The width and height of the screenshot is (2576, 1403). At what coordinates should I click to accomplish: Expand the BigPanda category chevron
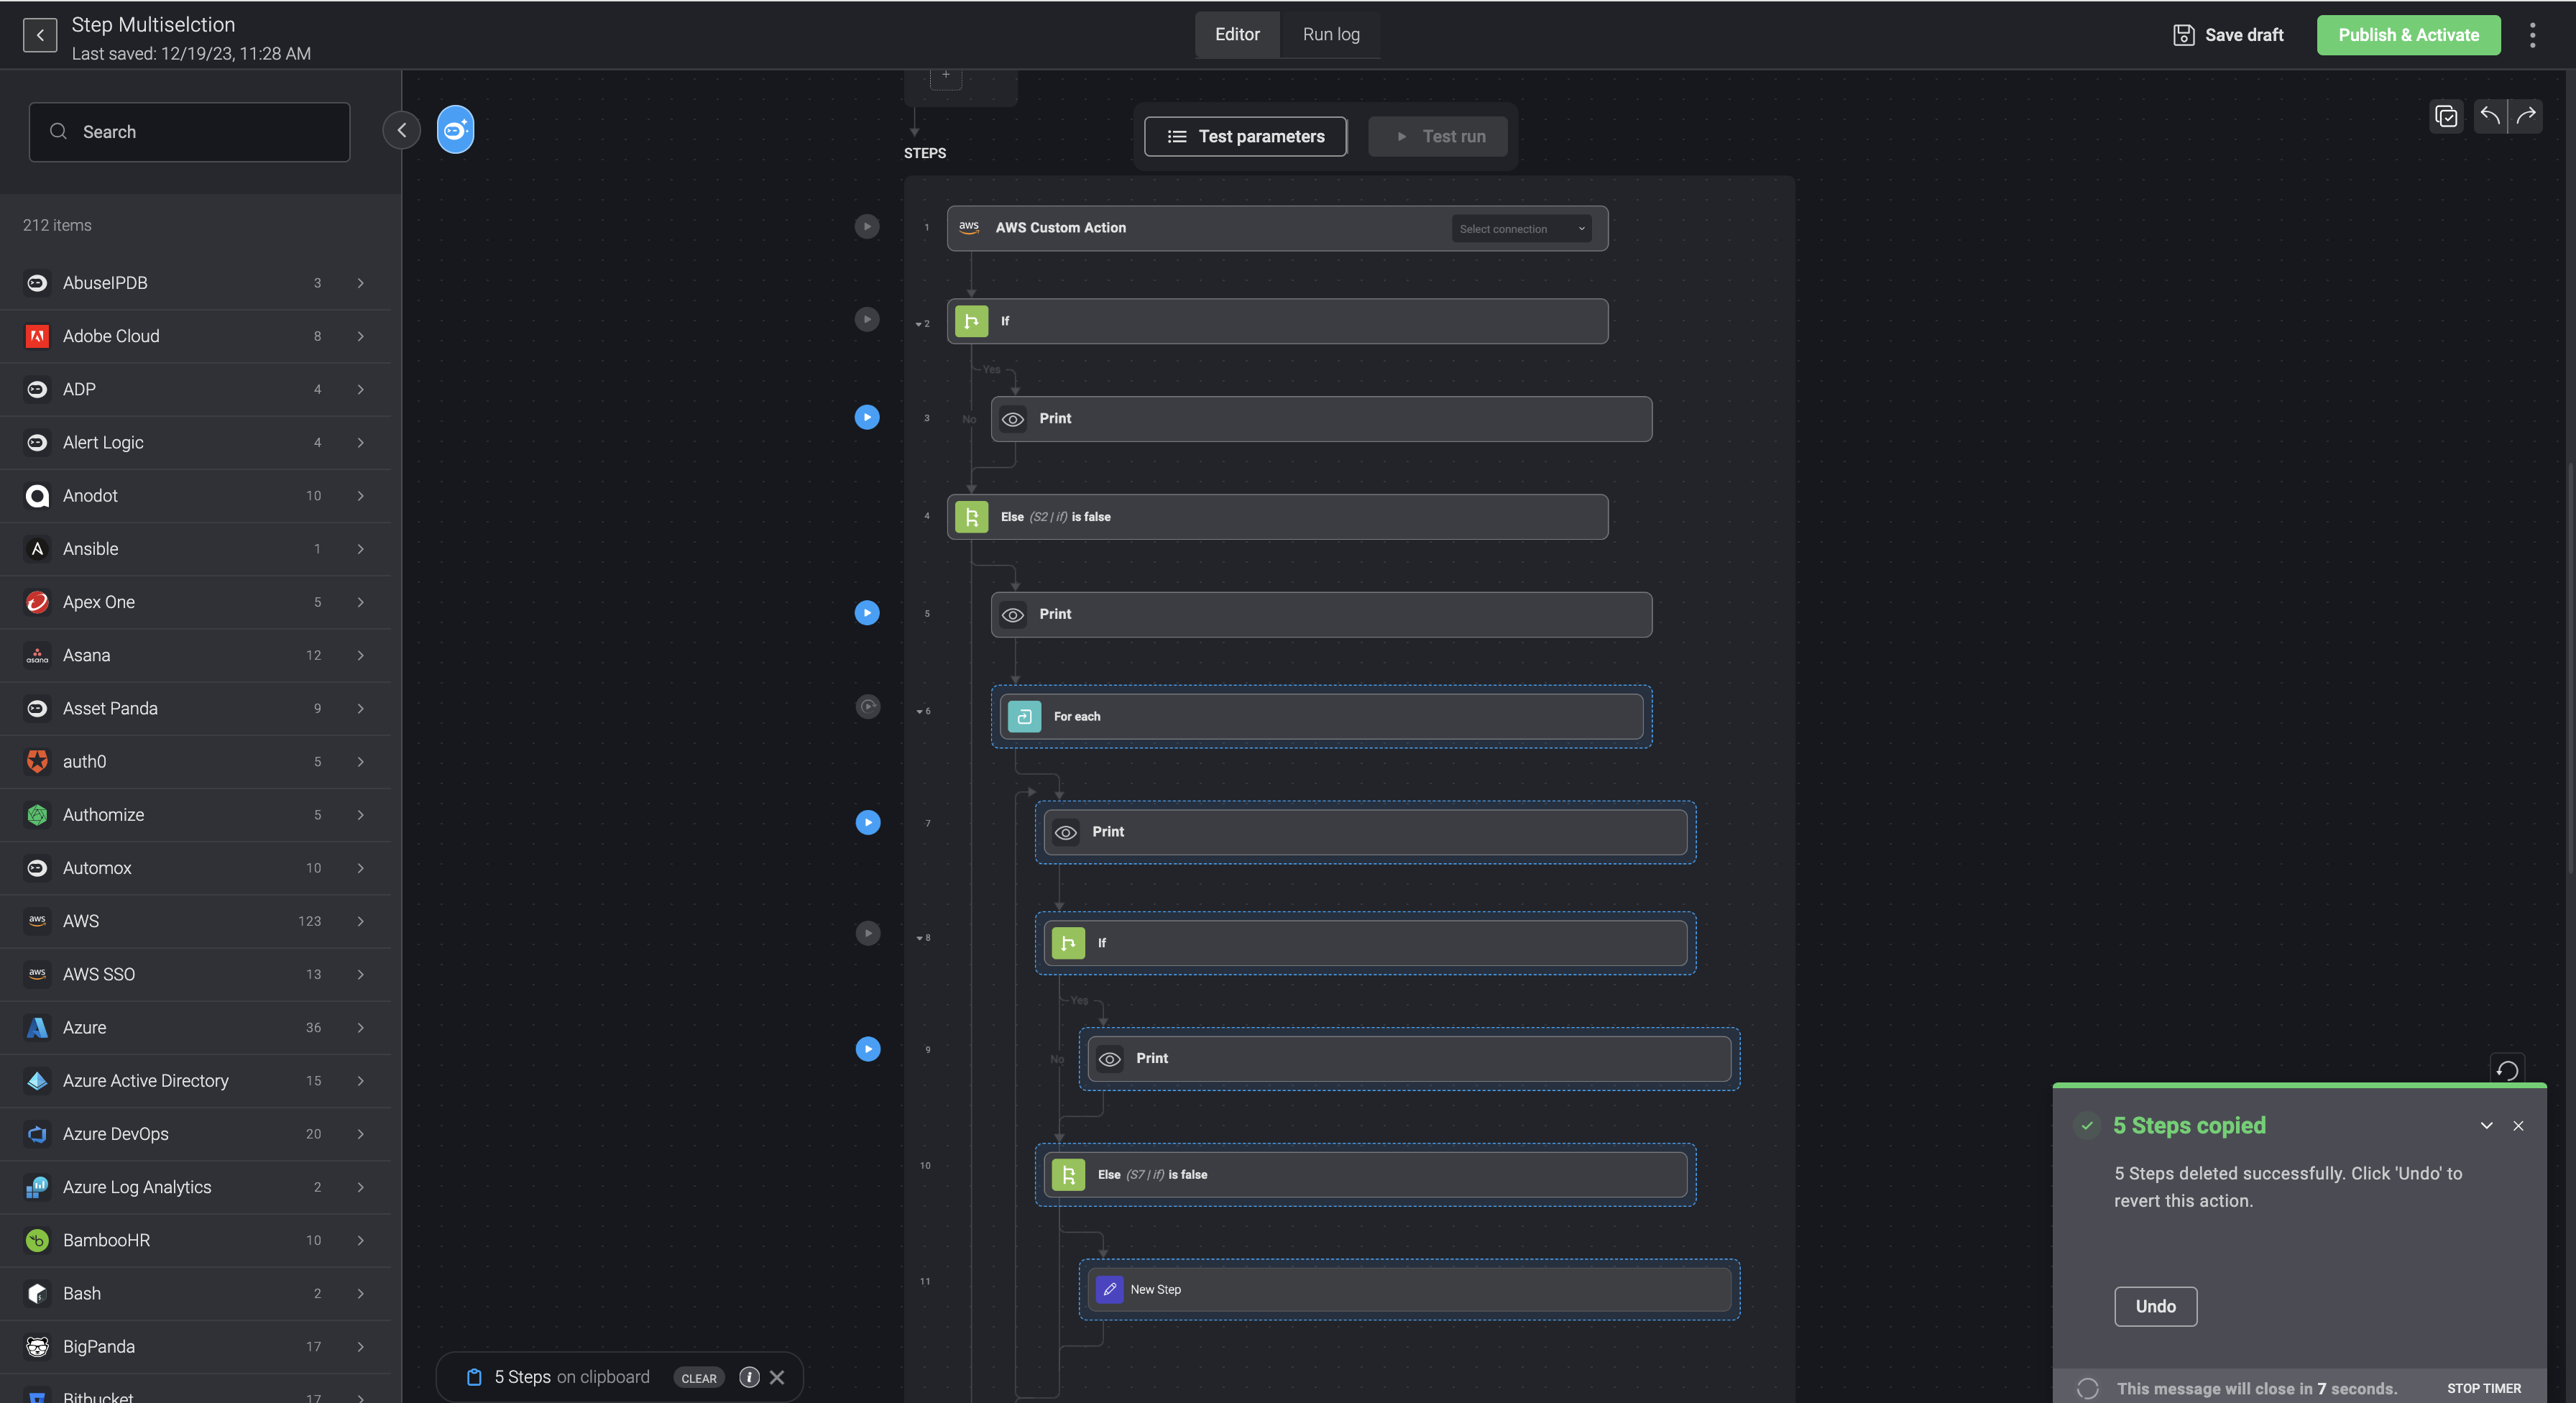point(360,1347)
